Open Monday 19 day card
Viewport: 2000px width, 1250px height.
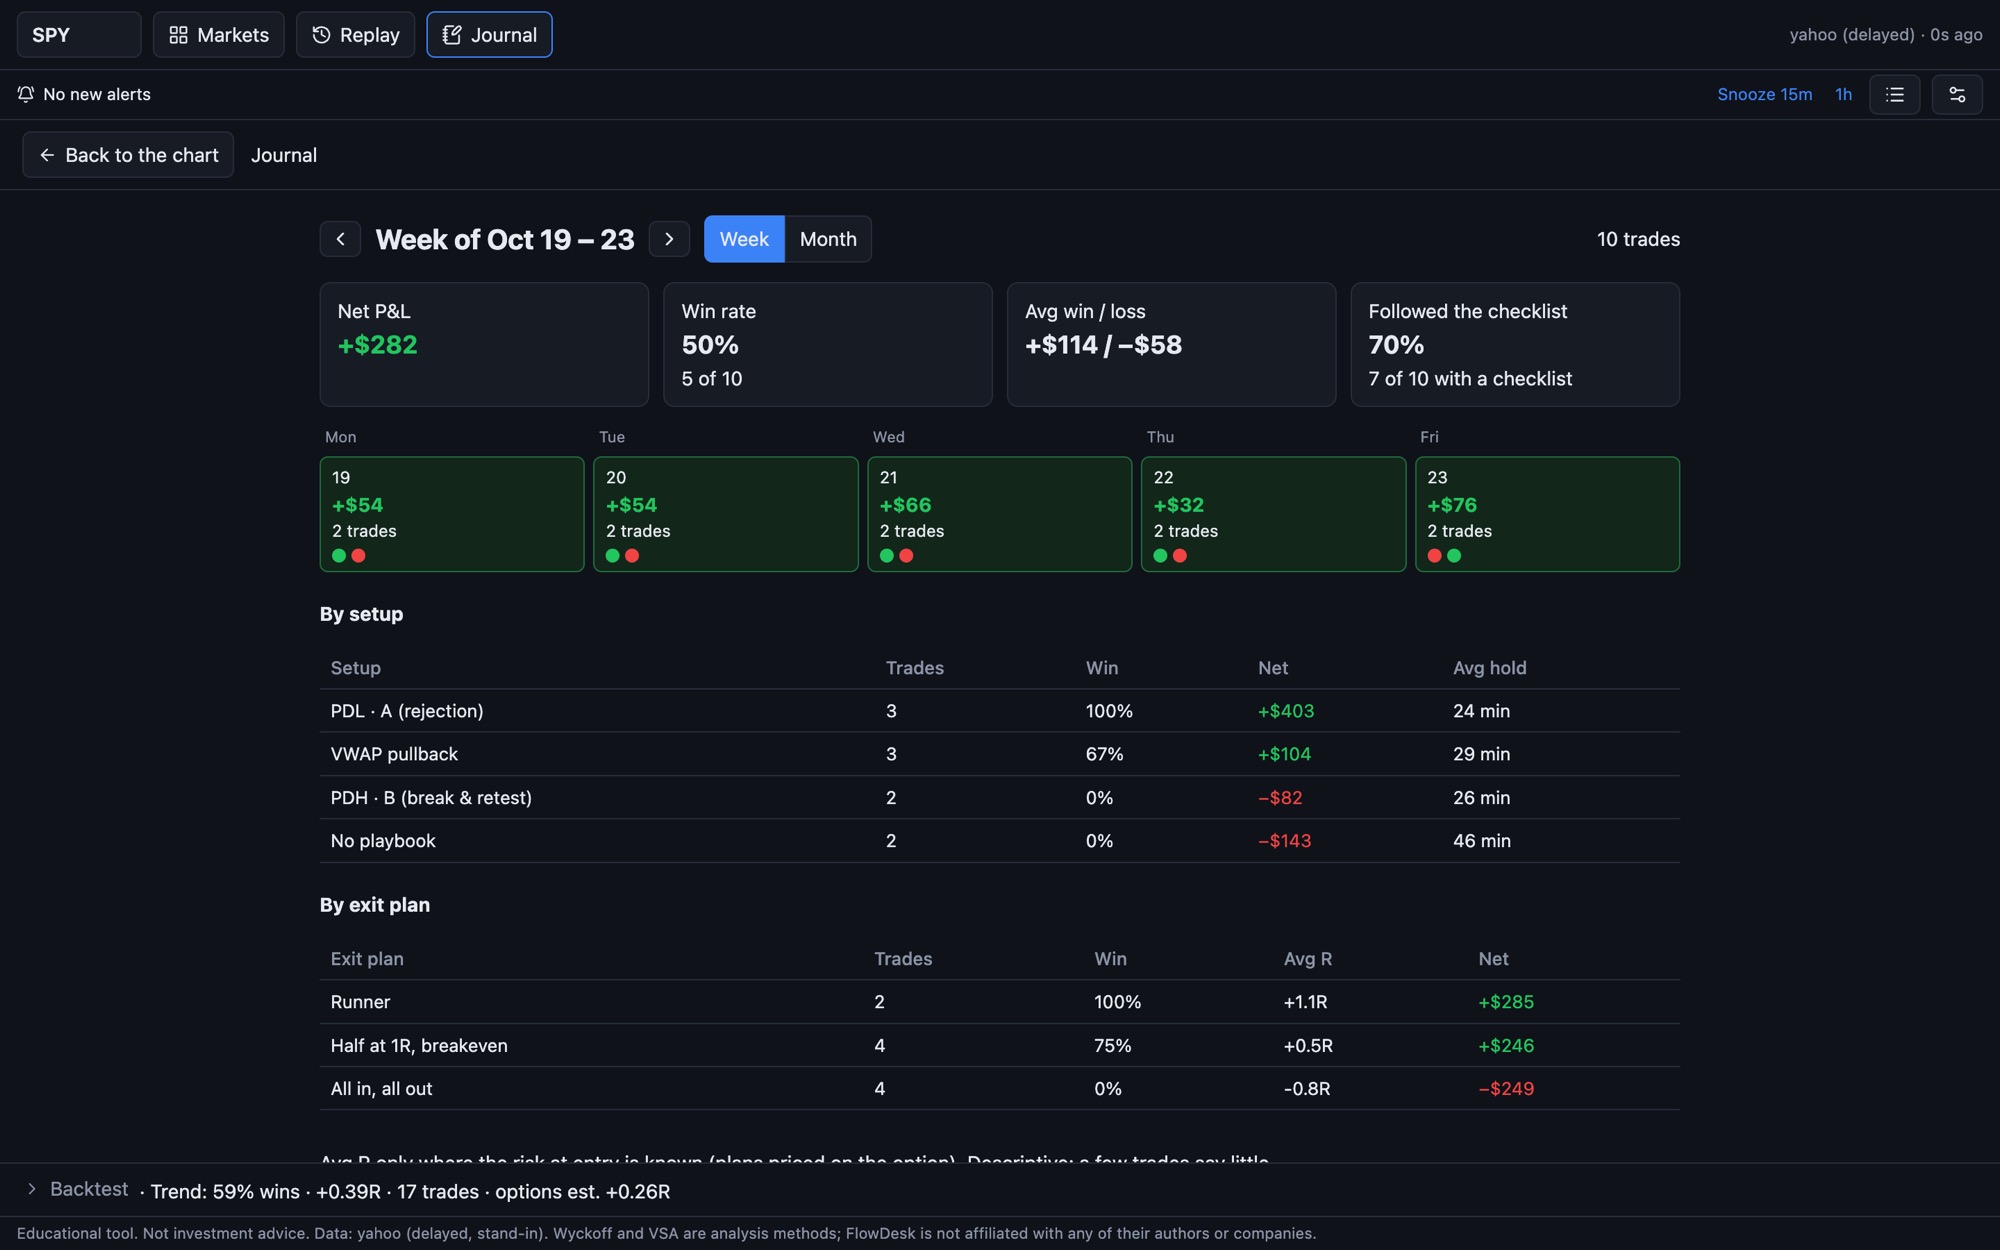click(x=452, y=514)
